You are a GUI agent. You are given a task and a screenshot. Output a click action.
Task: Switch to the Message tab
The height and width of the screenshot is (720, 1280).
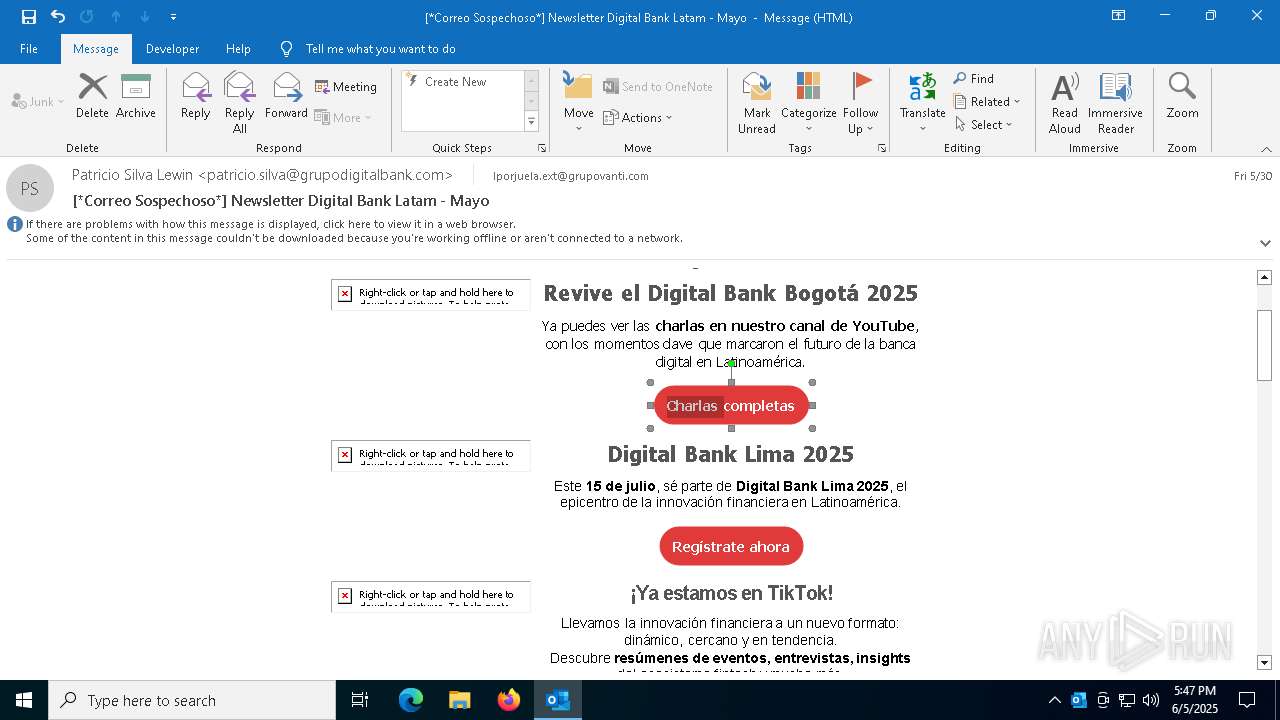96,49
